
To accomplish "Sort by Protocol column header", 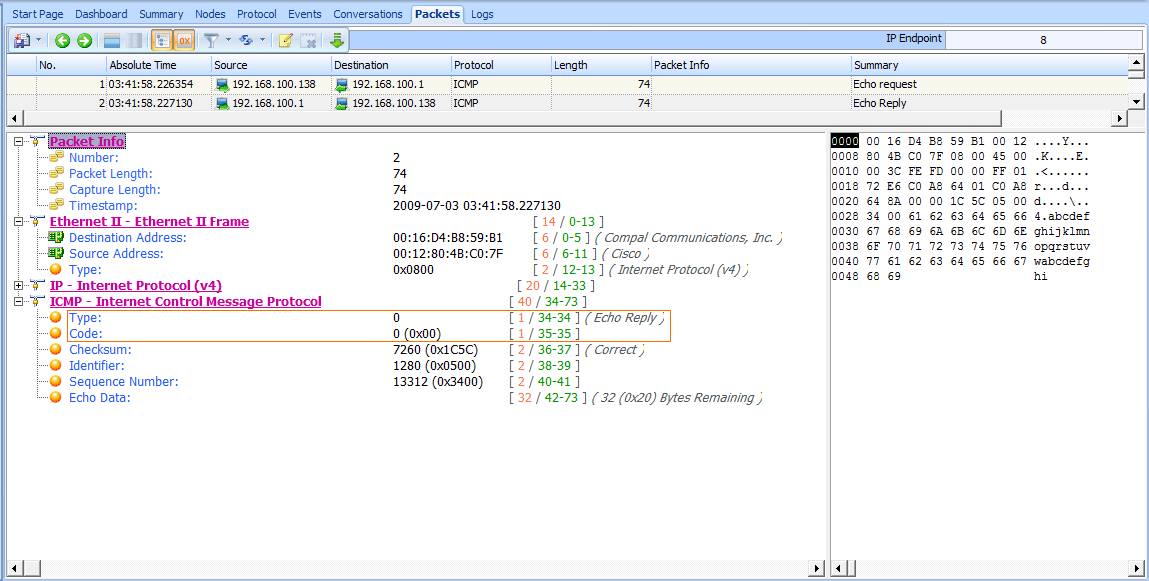I will 500,65.
